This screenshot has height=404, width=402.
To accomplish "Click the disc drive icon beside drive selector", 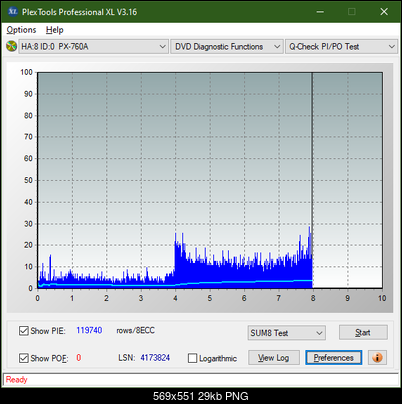I will point(11,46).
